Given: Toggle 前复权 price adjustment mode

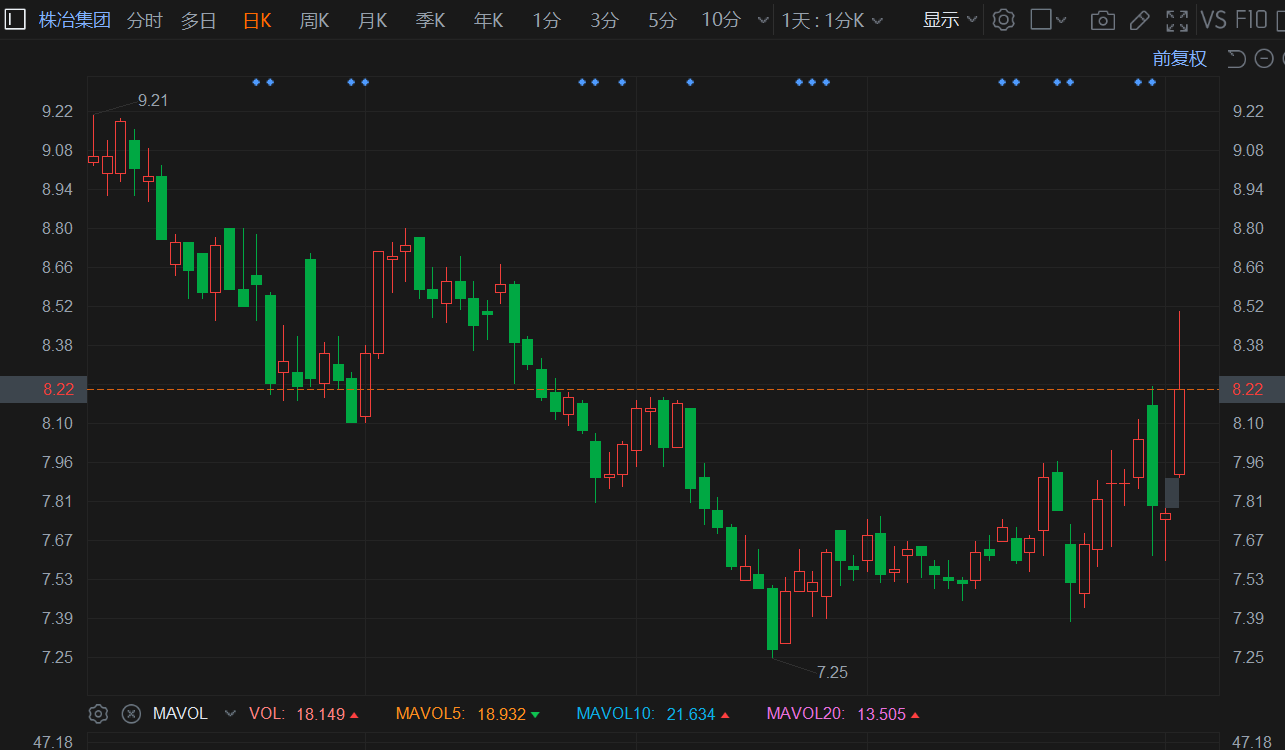Looking at the screenshot, I should (x=1179, y=59).
